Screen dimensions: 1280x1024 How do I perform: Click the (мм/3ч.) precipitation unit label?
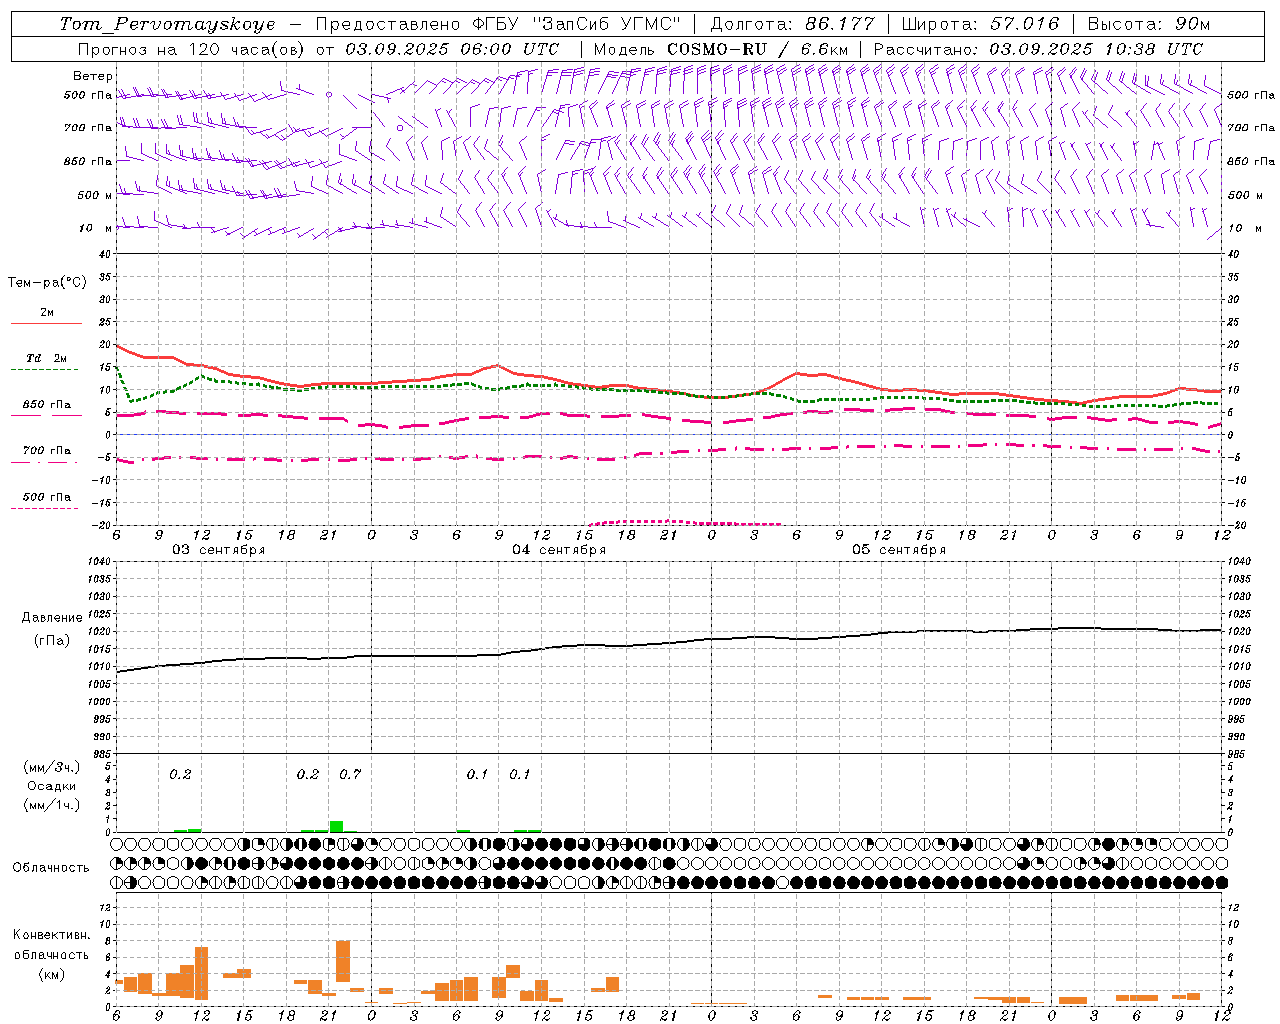[52, 767]
